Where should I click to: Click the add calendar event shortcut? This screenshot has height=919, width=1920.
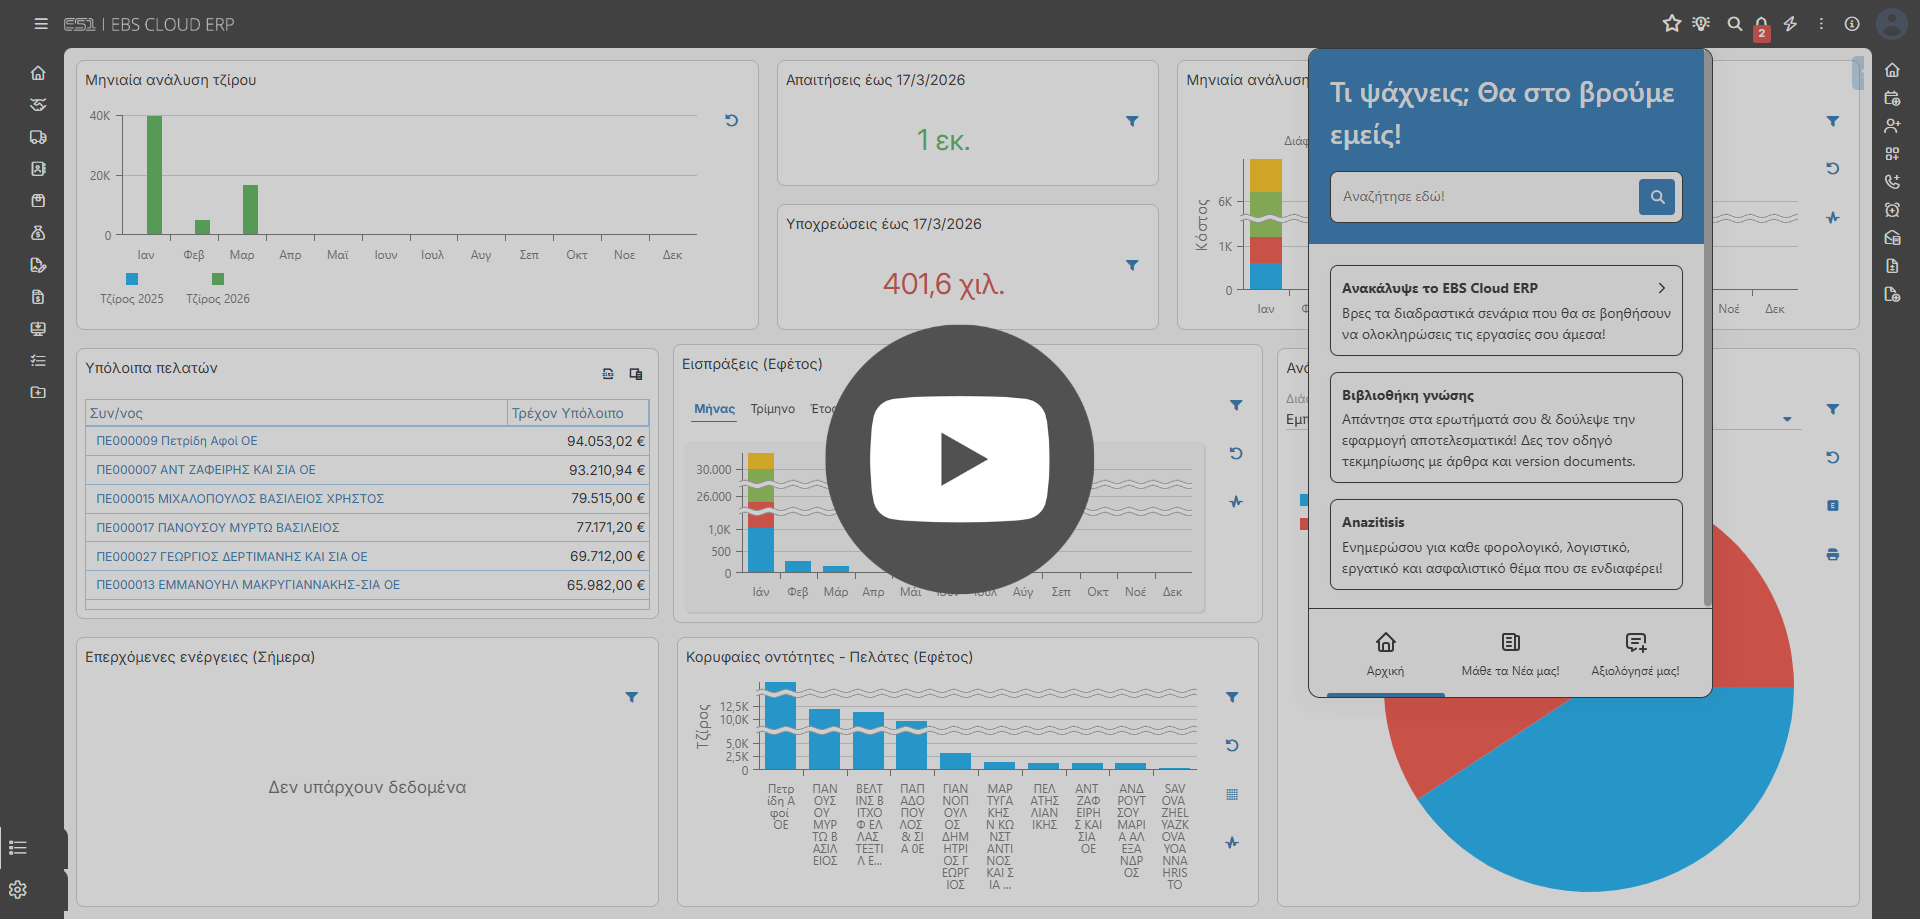[x=1892, y=98]
